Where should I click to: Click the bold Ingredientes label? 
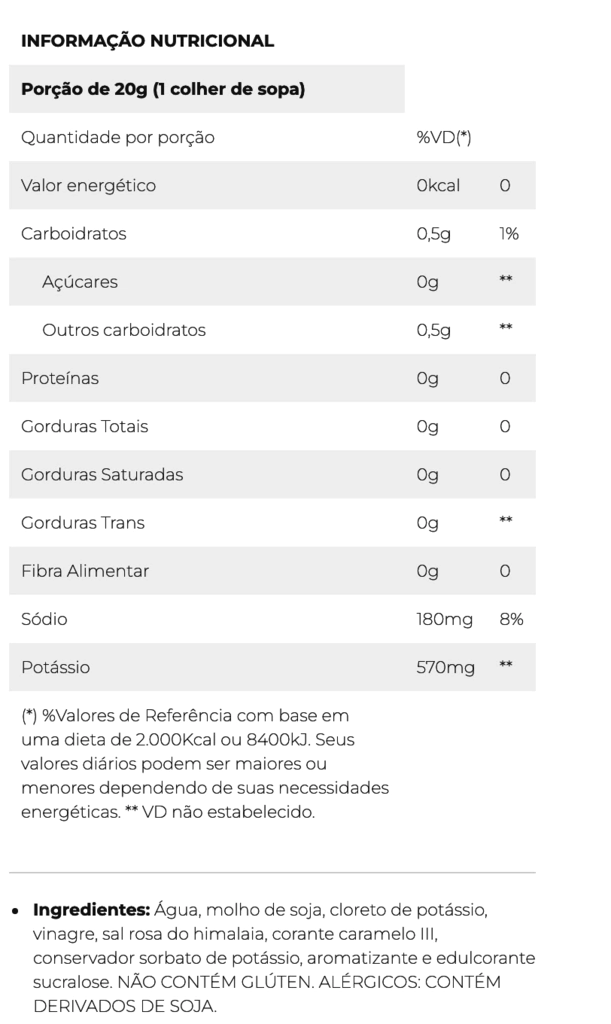[91, 910]
